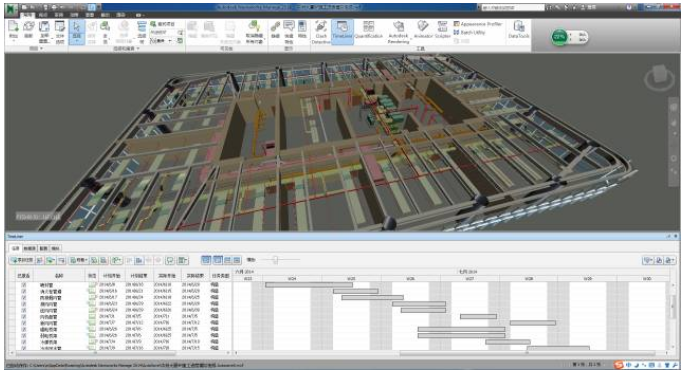
Task: Uncheck the first task row's active checkbox
Action: pyautogui.click(x=24, y=285)
